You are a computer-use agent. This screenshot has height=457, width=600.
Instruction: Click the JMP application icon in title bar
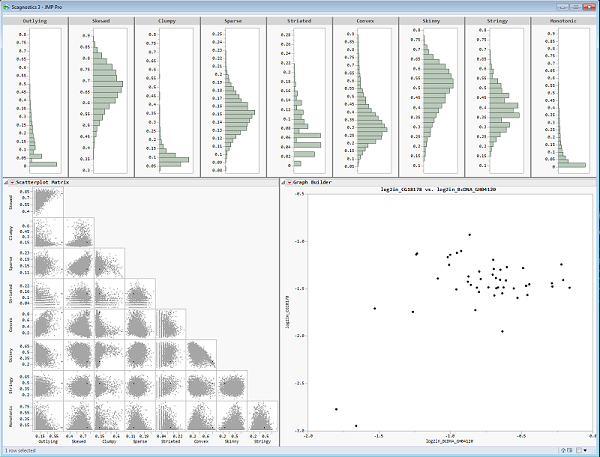click(7, 5)
